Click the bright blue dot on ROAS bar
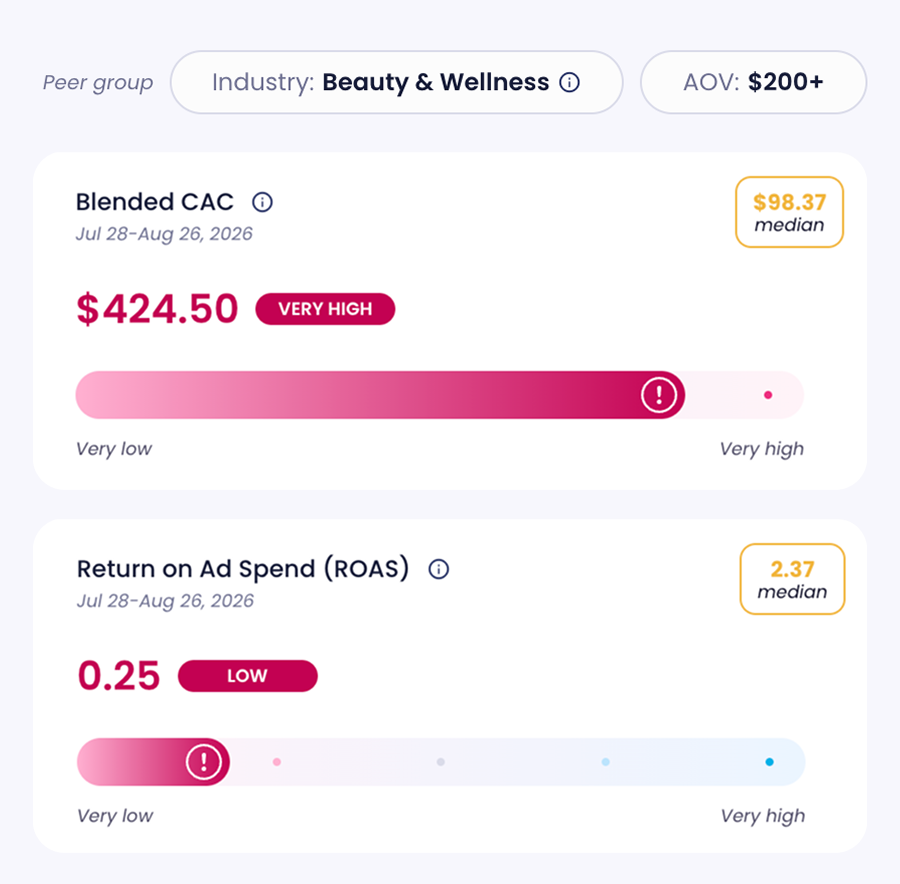900x884 pixels. 769,762
